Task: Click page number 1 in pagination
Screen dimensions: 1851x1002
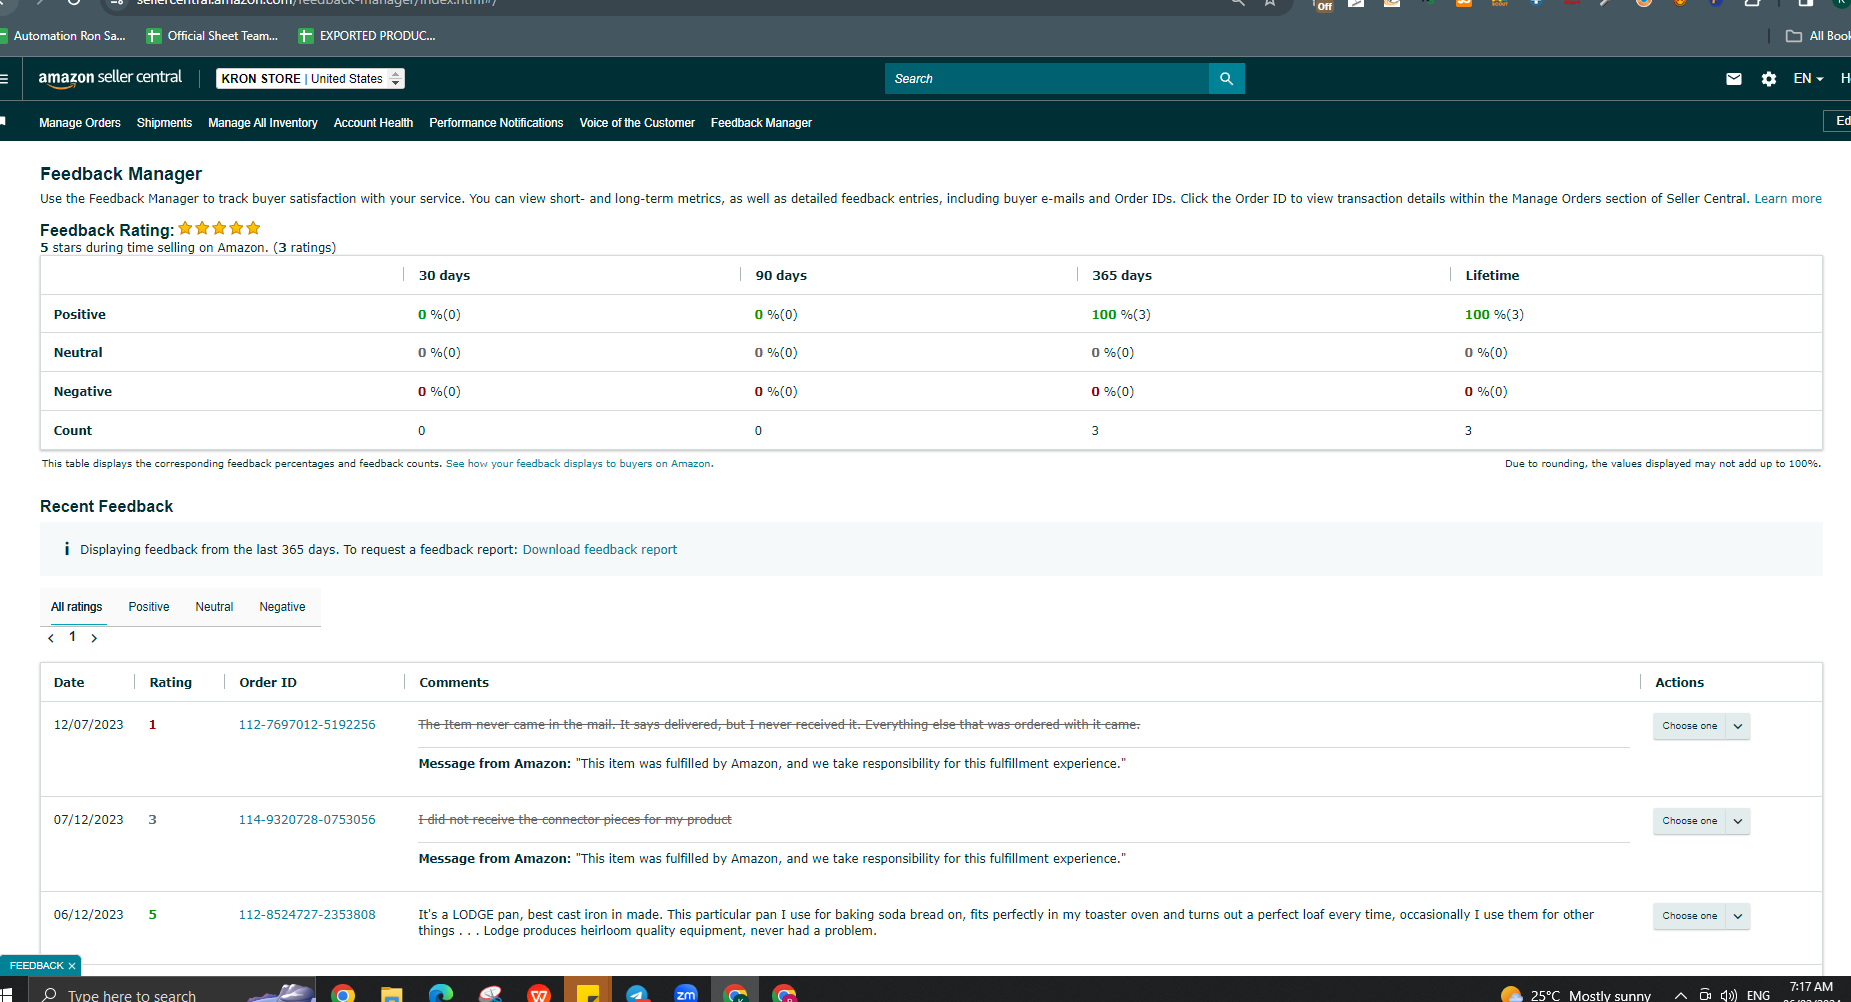Action: pos(72,637)
